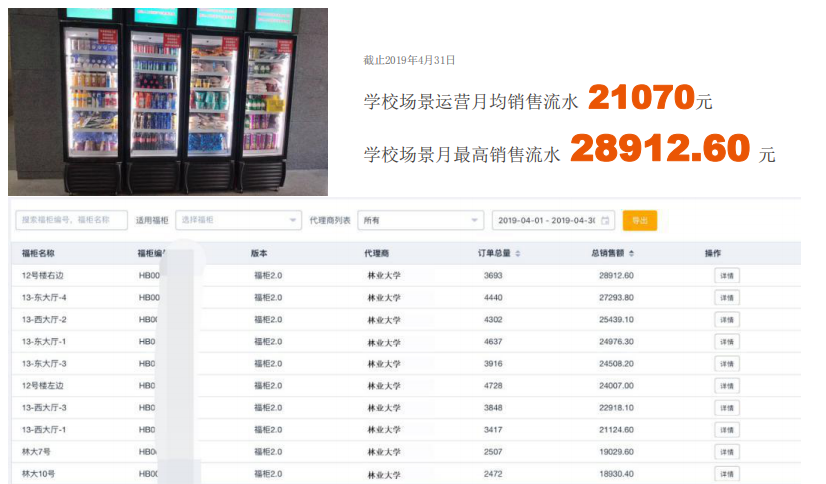This screenshot has height=484, width=826.
Task: Click sales total 25439.10 cell
Action: pyautogui.click(x=616, y=320)
